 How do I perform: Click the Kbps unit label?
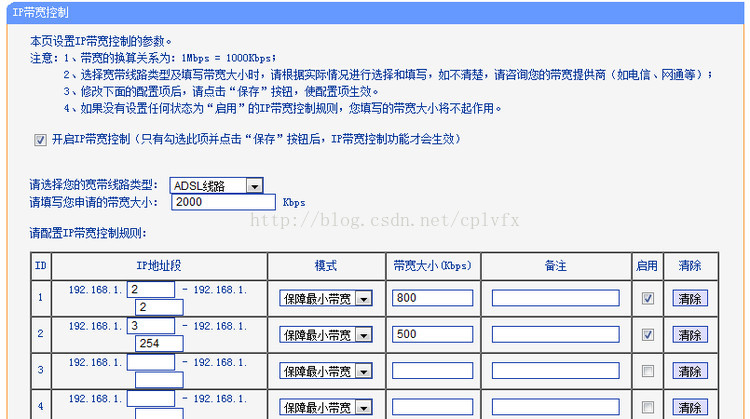click(294, 203)
